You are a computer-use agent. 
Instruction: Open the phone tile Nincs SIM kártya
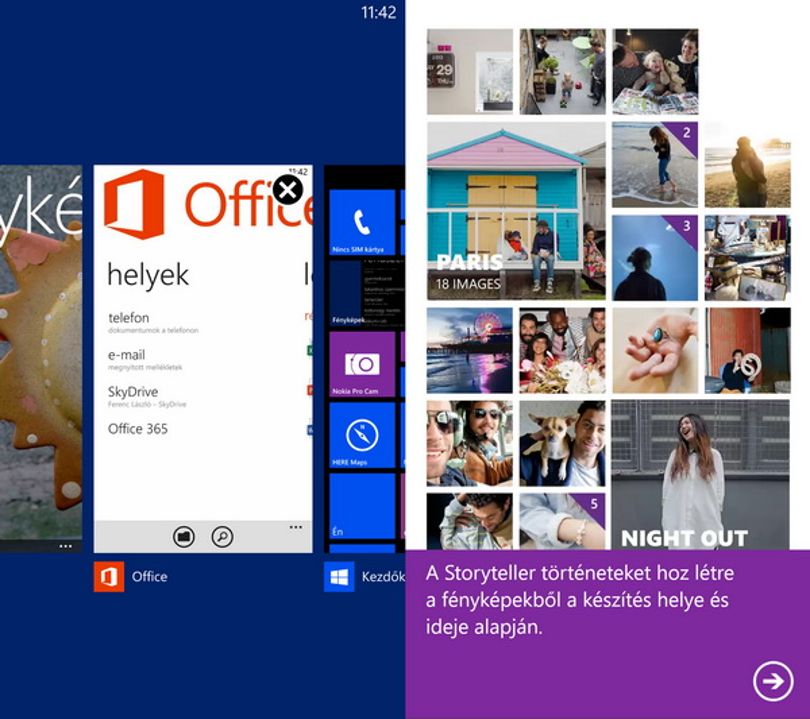pyautogui.click(x=362, y=222)
